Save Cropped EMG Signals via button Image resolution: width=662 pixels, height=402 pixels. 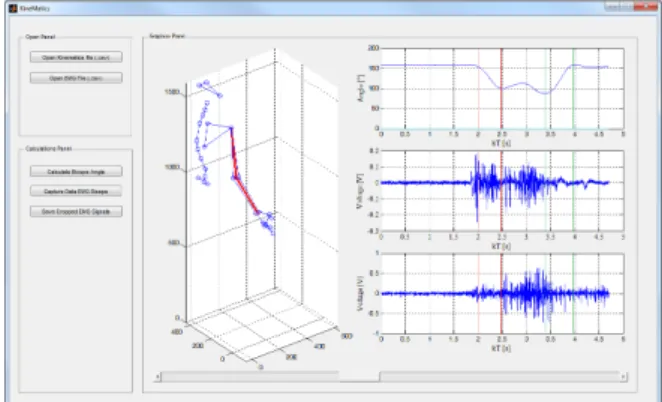click(76, 211)
